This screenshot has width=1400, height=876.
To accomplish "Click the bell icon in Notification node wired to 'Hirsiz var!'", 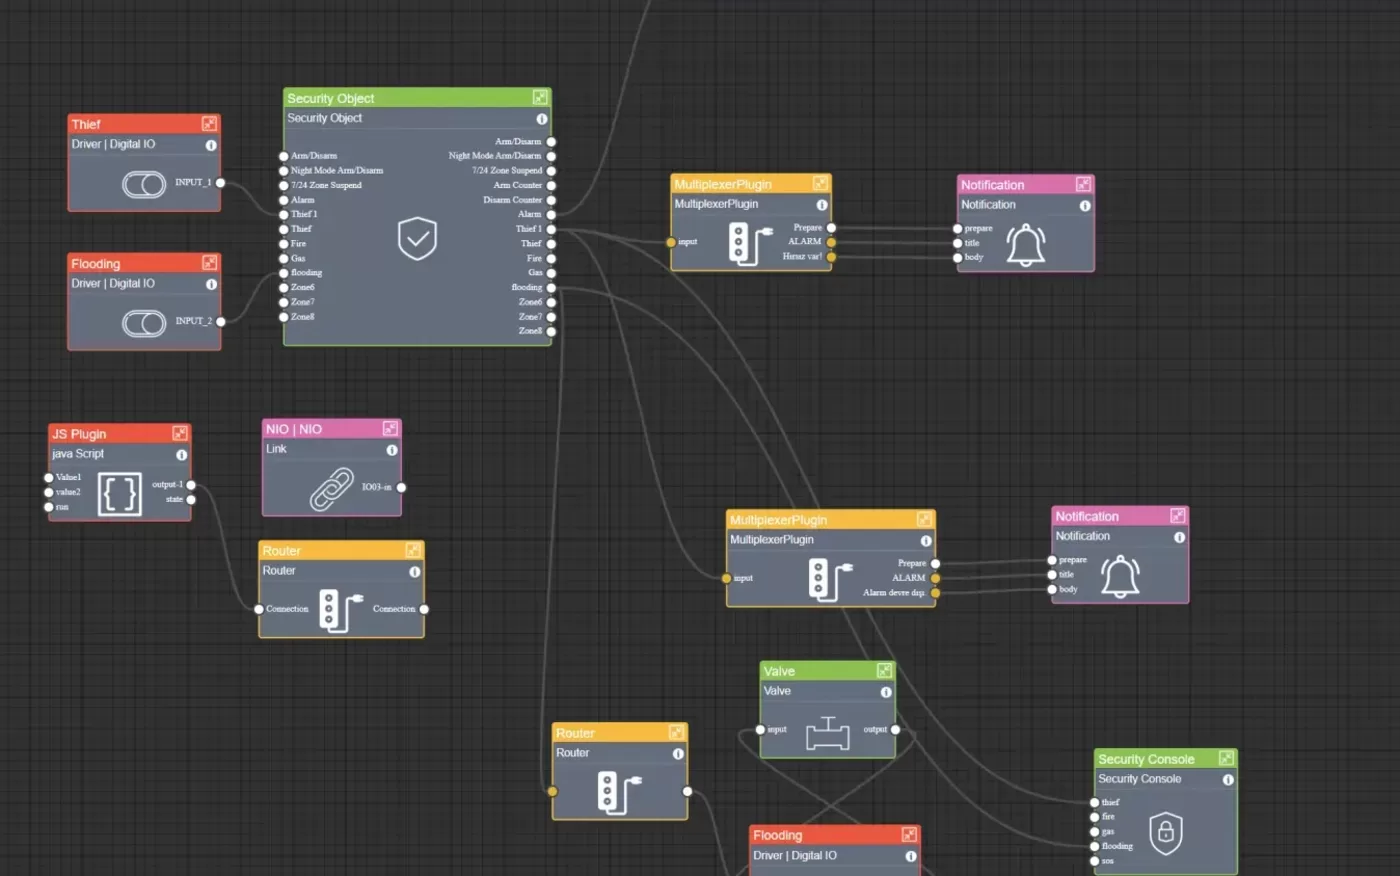I will click(x=1026, y=245).
